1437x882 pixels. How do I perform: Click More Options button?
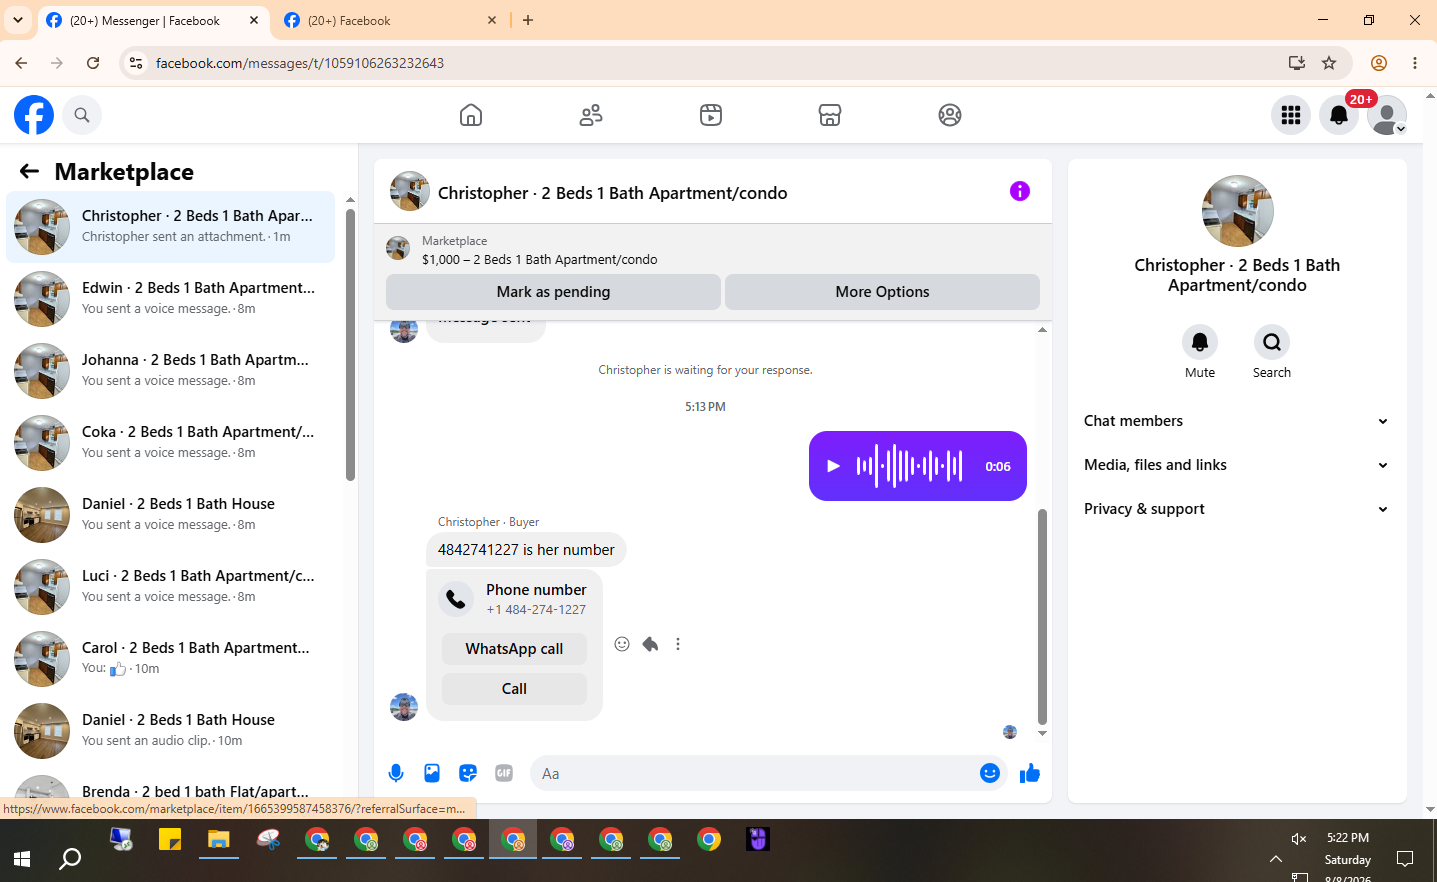point(882,292)
